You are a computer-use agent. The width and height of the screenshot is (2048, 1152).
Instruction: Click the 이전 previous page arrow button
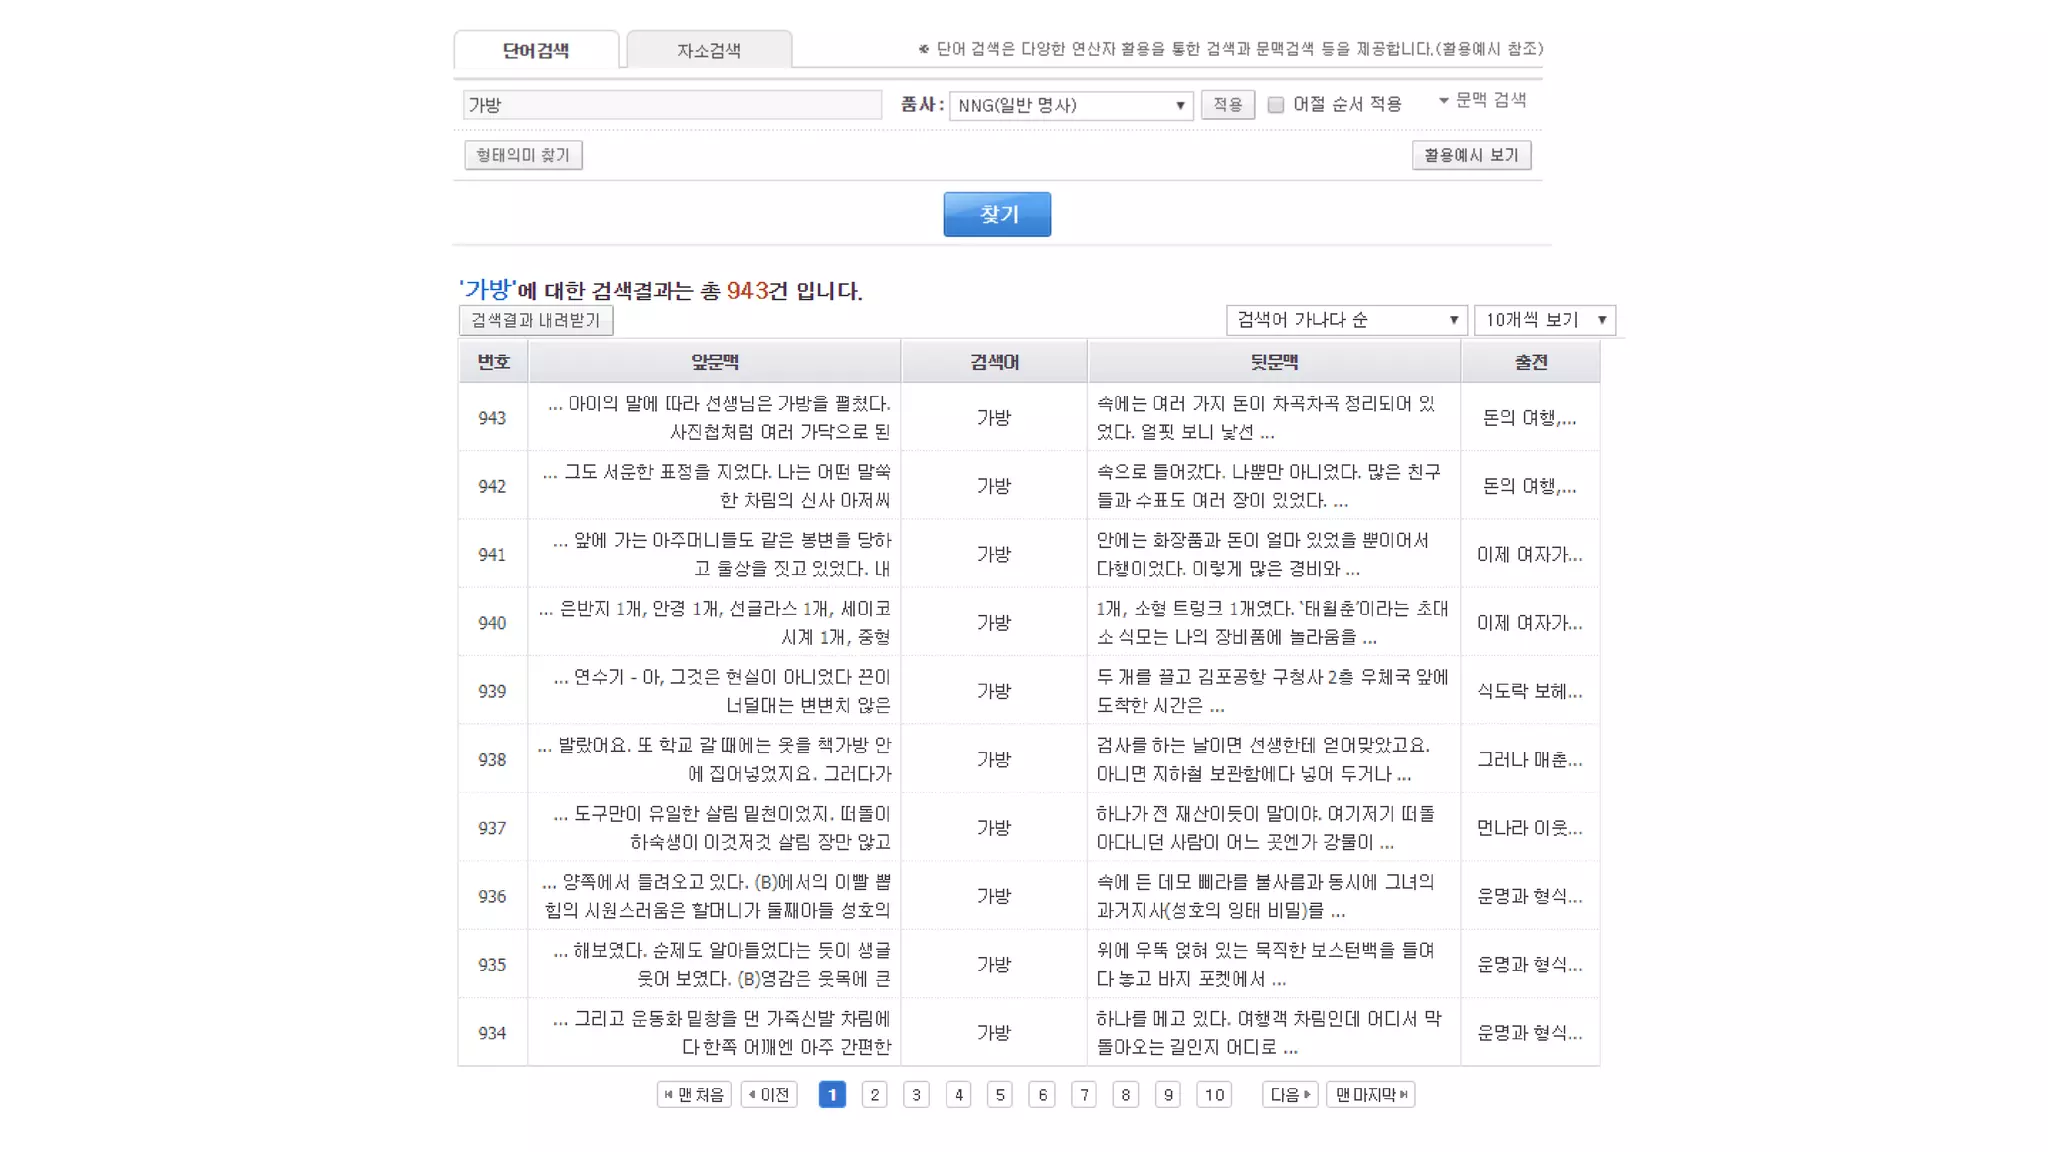[769, 1094]
